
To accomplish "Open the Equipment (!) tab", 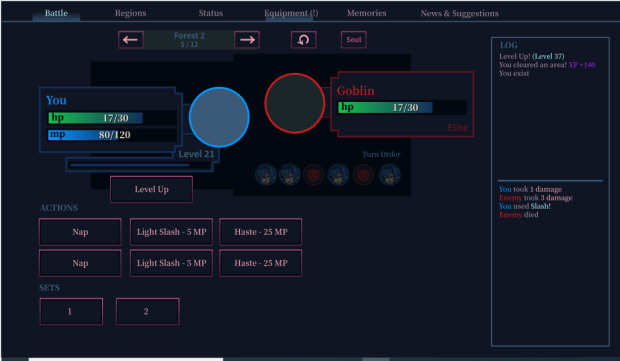I will tap(291, 13).
